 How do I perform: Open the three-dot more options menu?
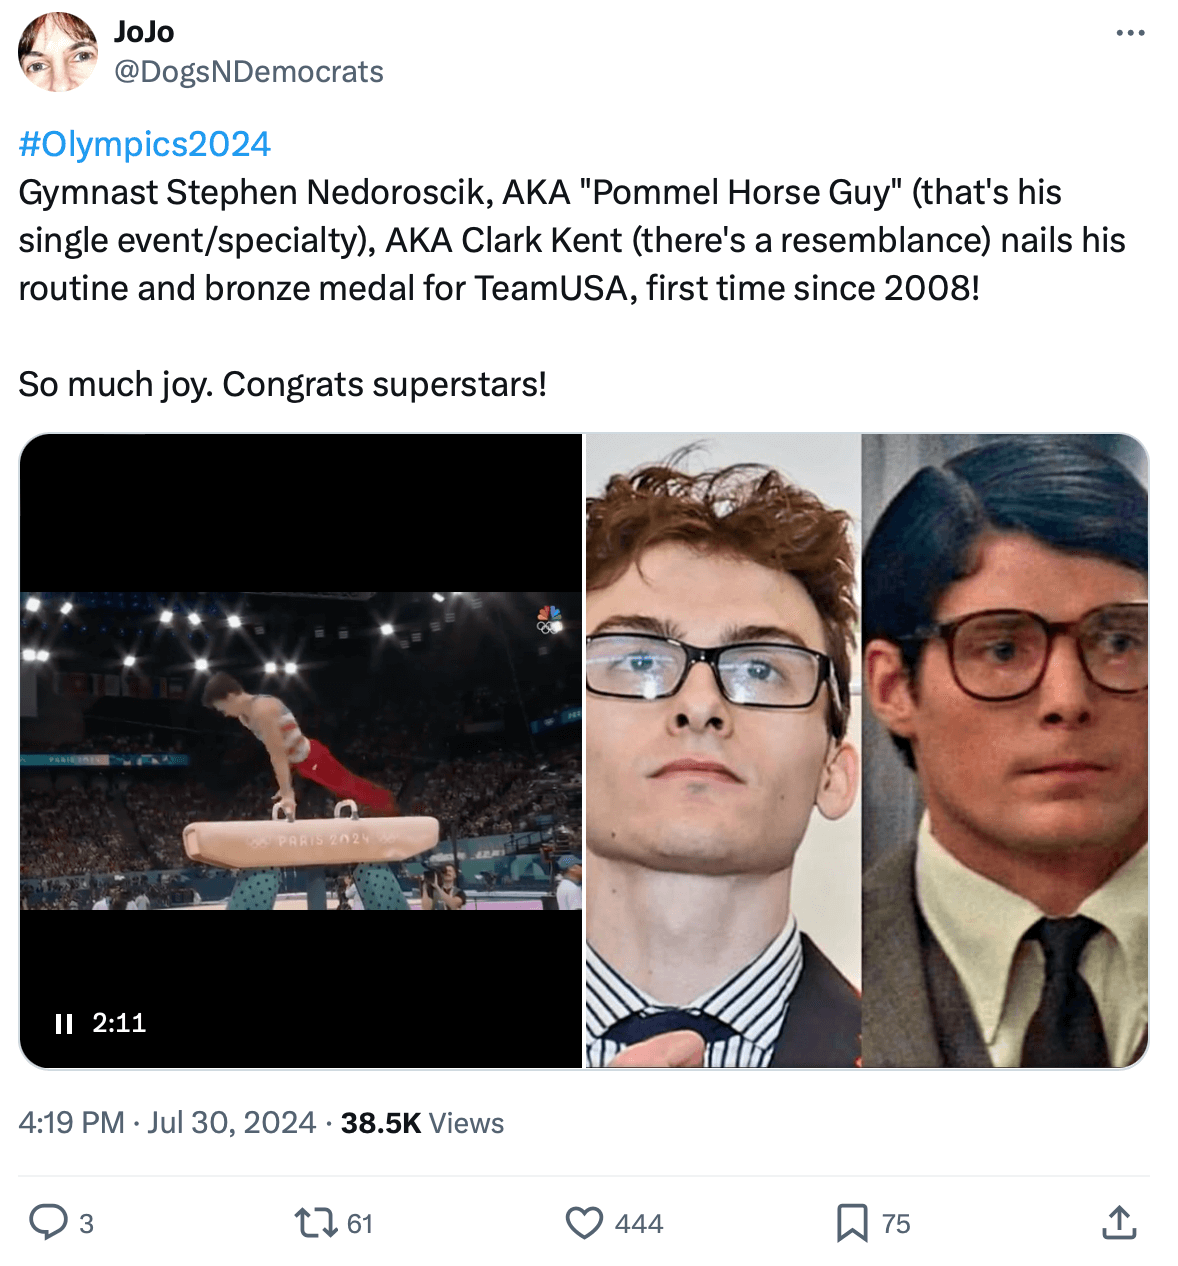[x=1130, y=34]
